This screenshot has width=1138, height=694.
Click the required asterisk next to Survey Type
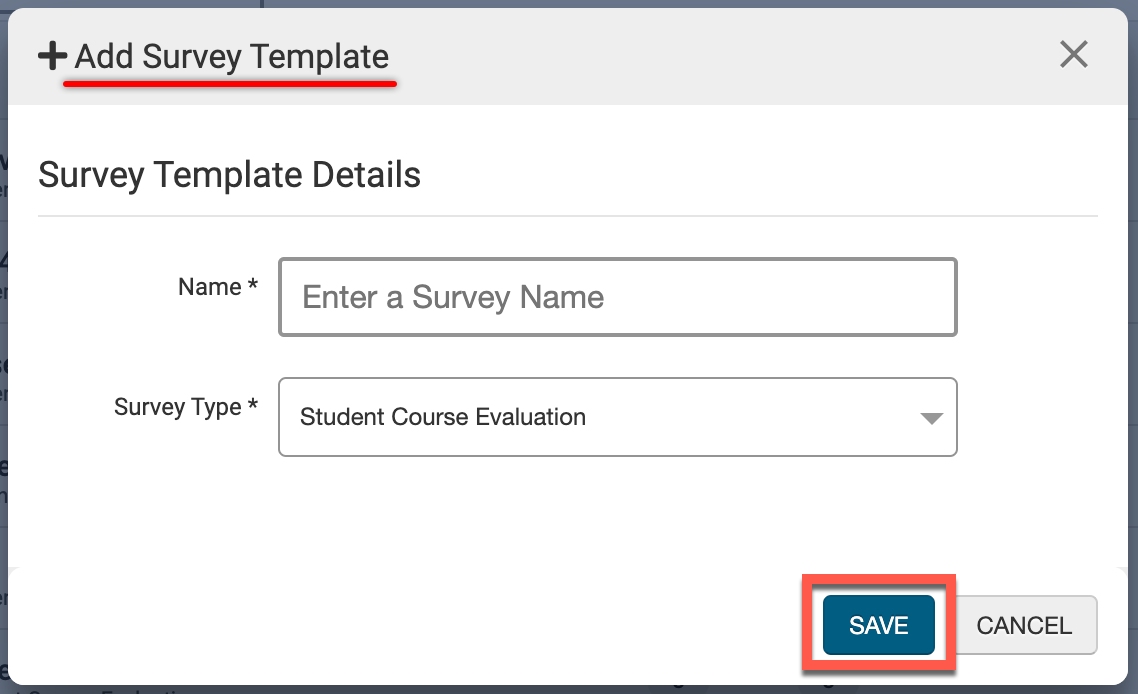[x=253, y=407]
